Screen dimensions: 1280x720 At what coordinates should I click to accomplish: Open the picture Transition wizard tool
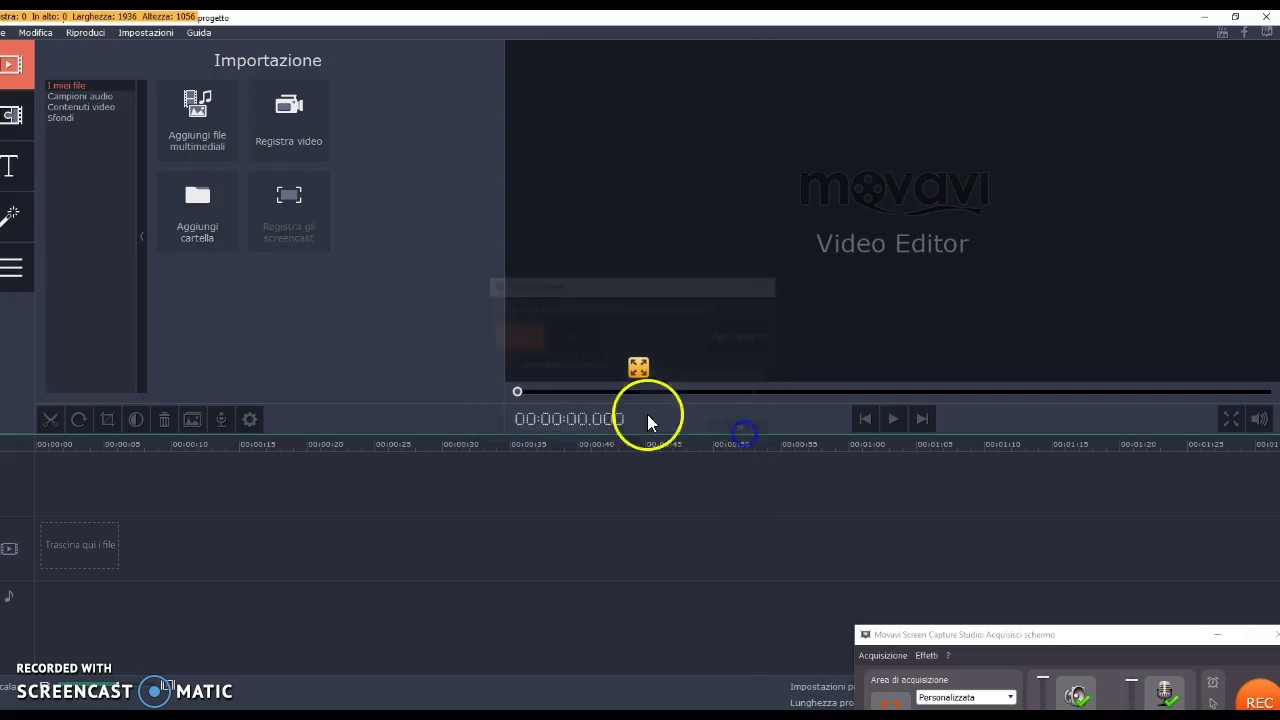pyautogui.click(x=193, y=420)
